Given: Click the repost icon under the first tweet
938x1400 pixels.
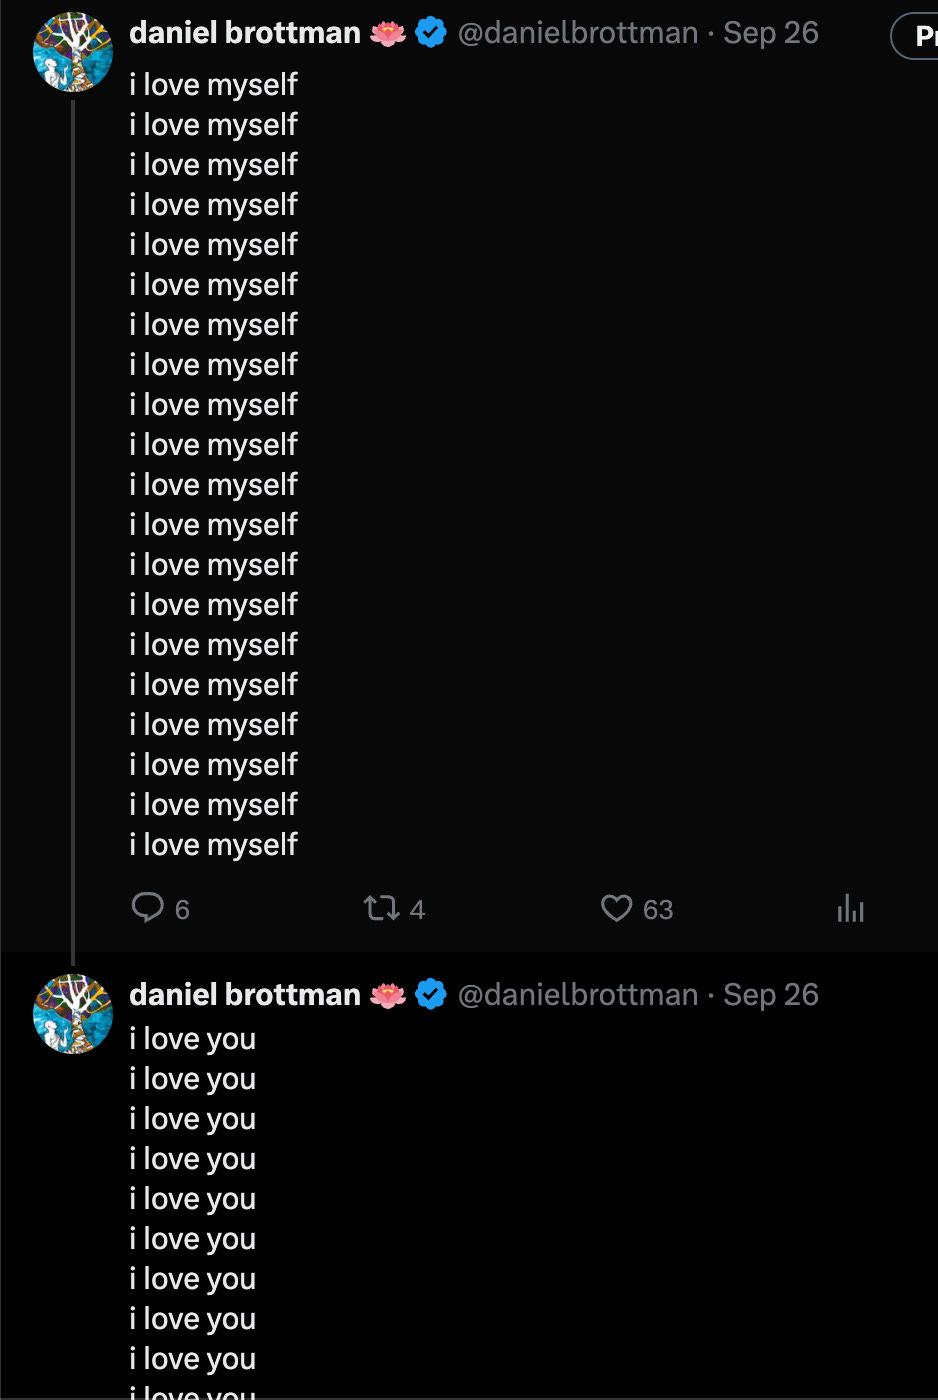Looking at the screenshot, I should click(381, 908).
